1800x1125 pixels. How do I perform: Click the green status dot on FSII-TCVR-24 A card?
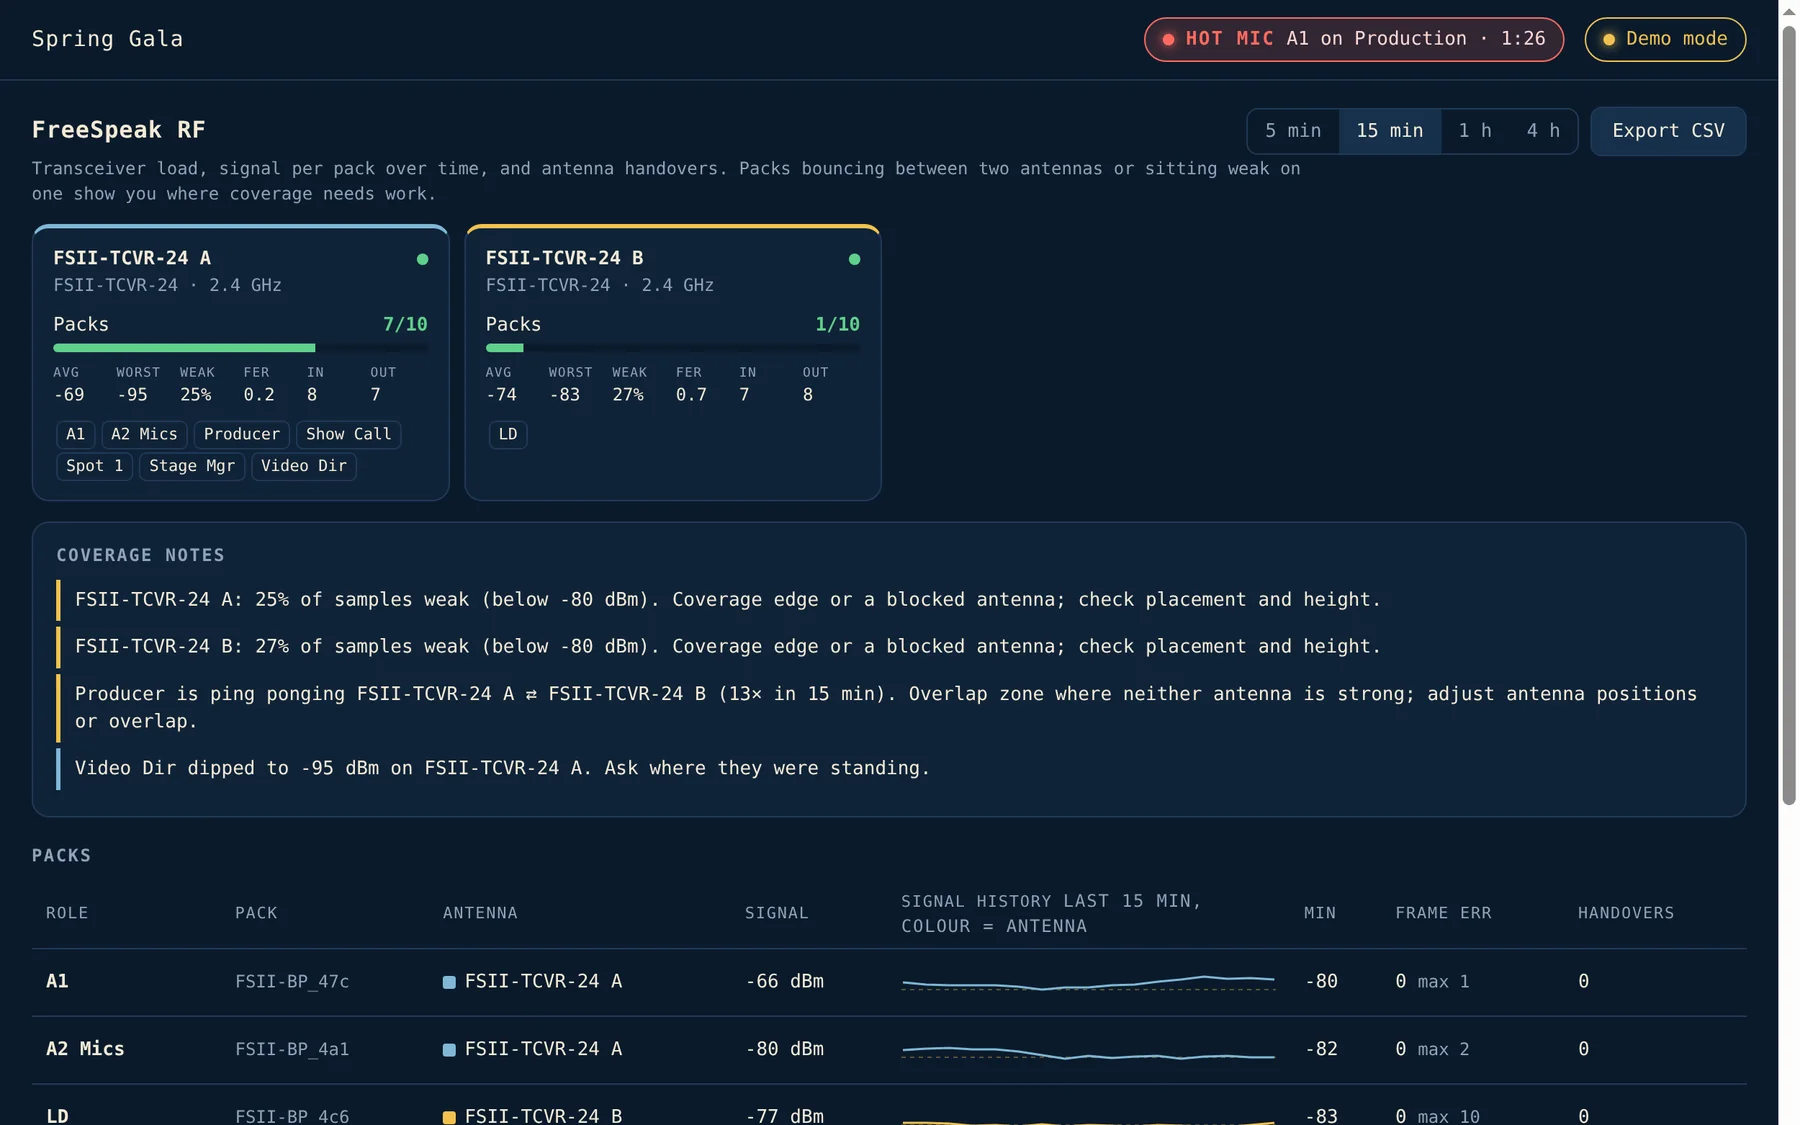click(422, 259)
